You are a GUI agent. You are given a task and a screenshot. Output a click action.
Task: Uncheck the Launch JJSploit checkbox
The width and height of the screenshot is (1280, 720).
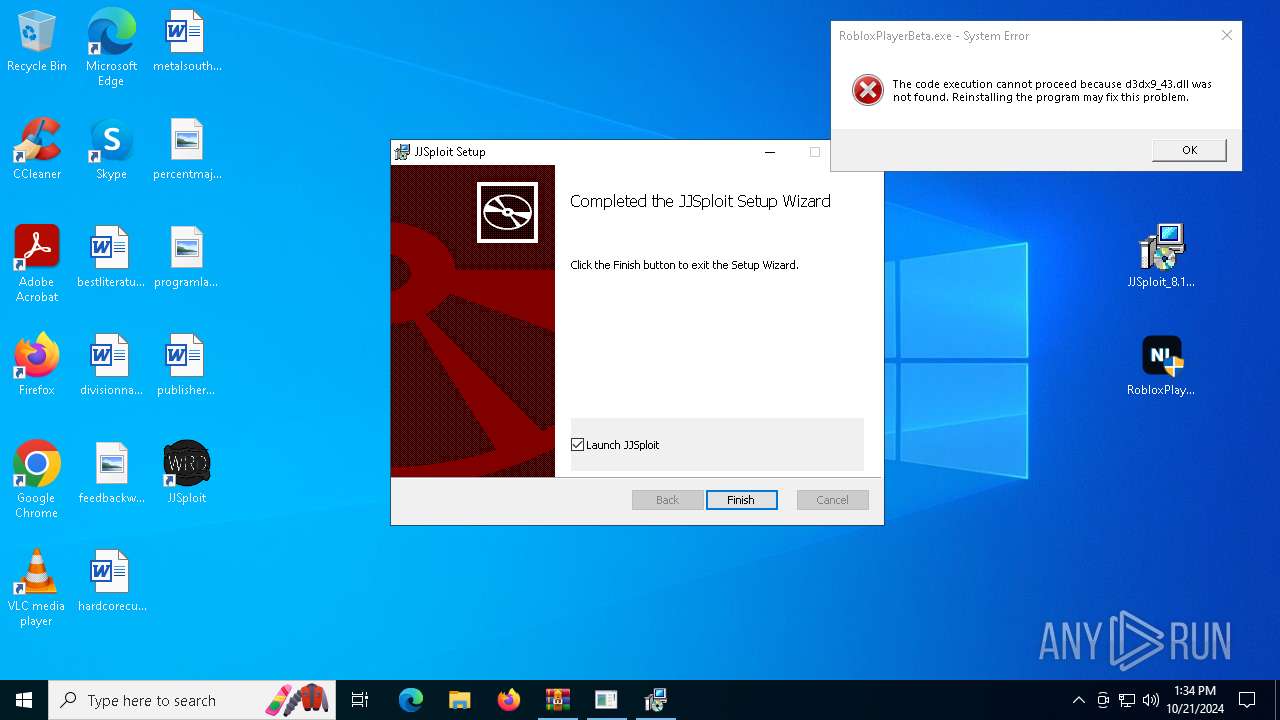pyautogui.click(x=577, y=445)
